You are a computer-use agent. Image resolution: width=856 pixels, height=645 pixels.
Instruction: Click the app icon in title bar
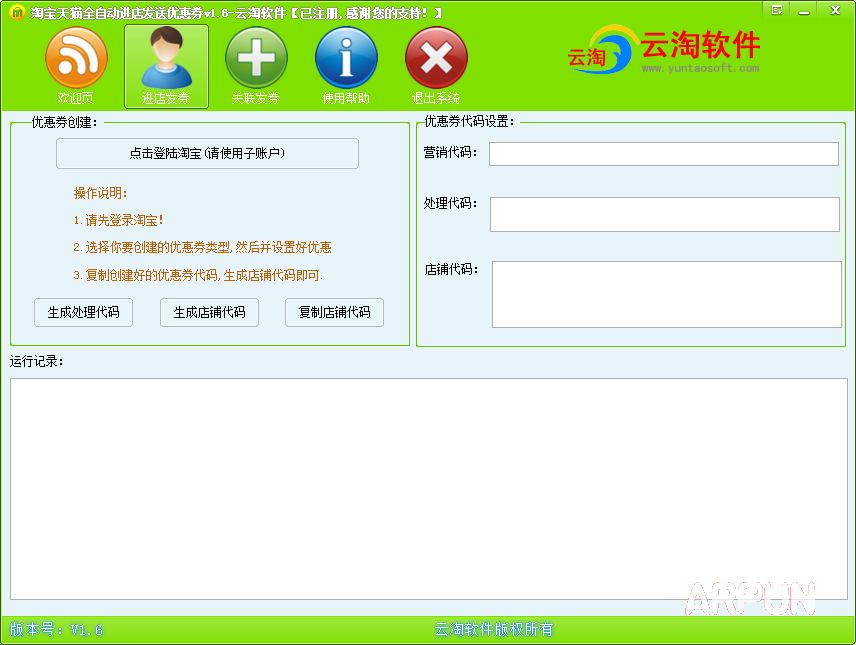click(16, 12)
